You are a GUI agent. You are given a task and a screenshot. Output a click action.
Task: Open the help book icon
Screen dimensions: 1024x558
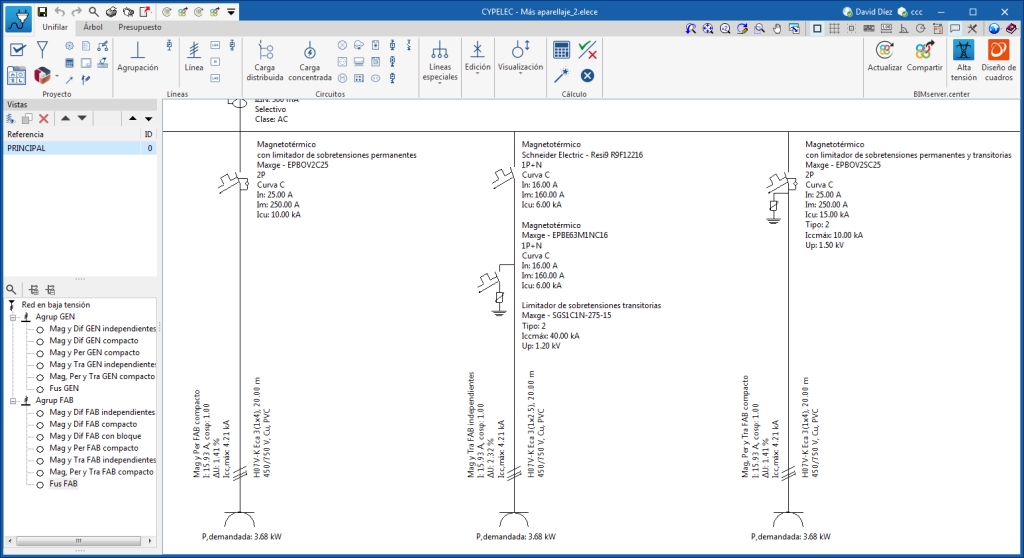pyautogui.click(x=1012, y=29)
